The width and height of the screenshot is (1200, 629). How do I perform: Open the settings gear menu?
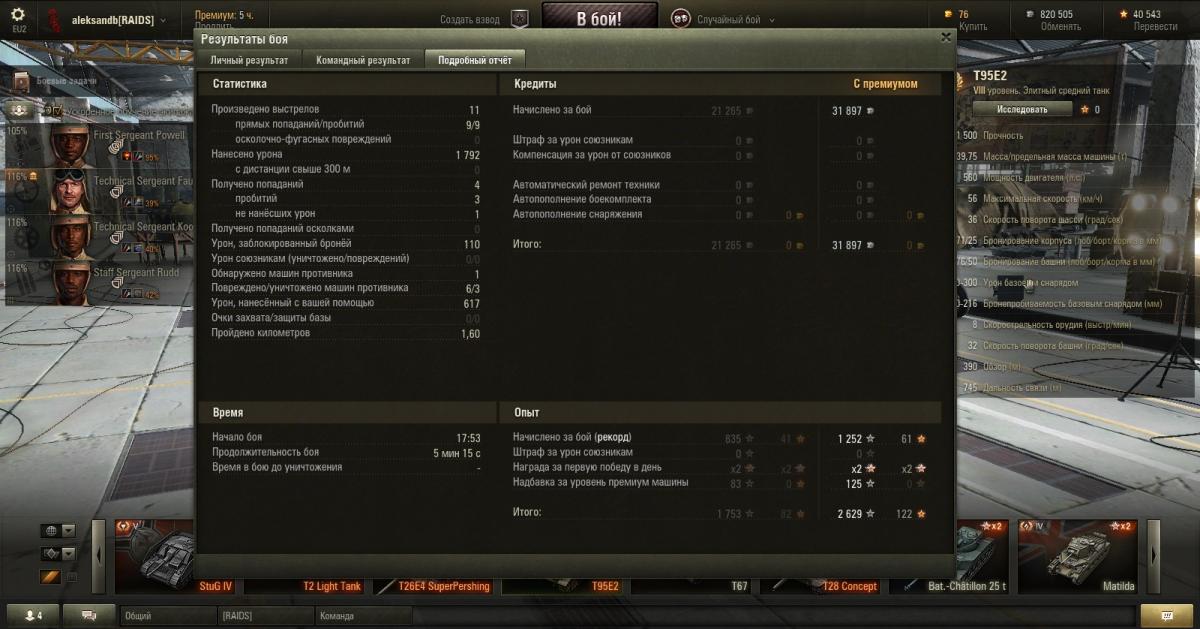[18, 15]
